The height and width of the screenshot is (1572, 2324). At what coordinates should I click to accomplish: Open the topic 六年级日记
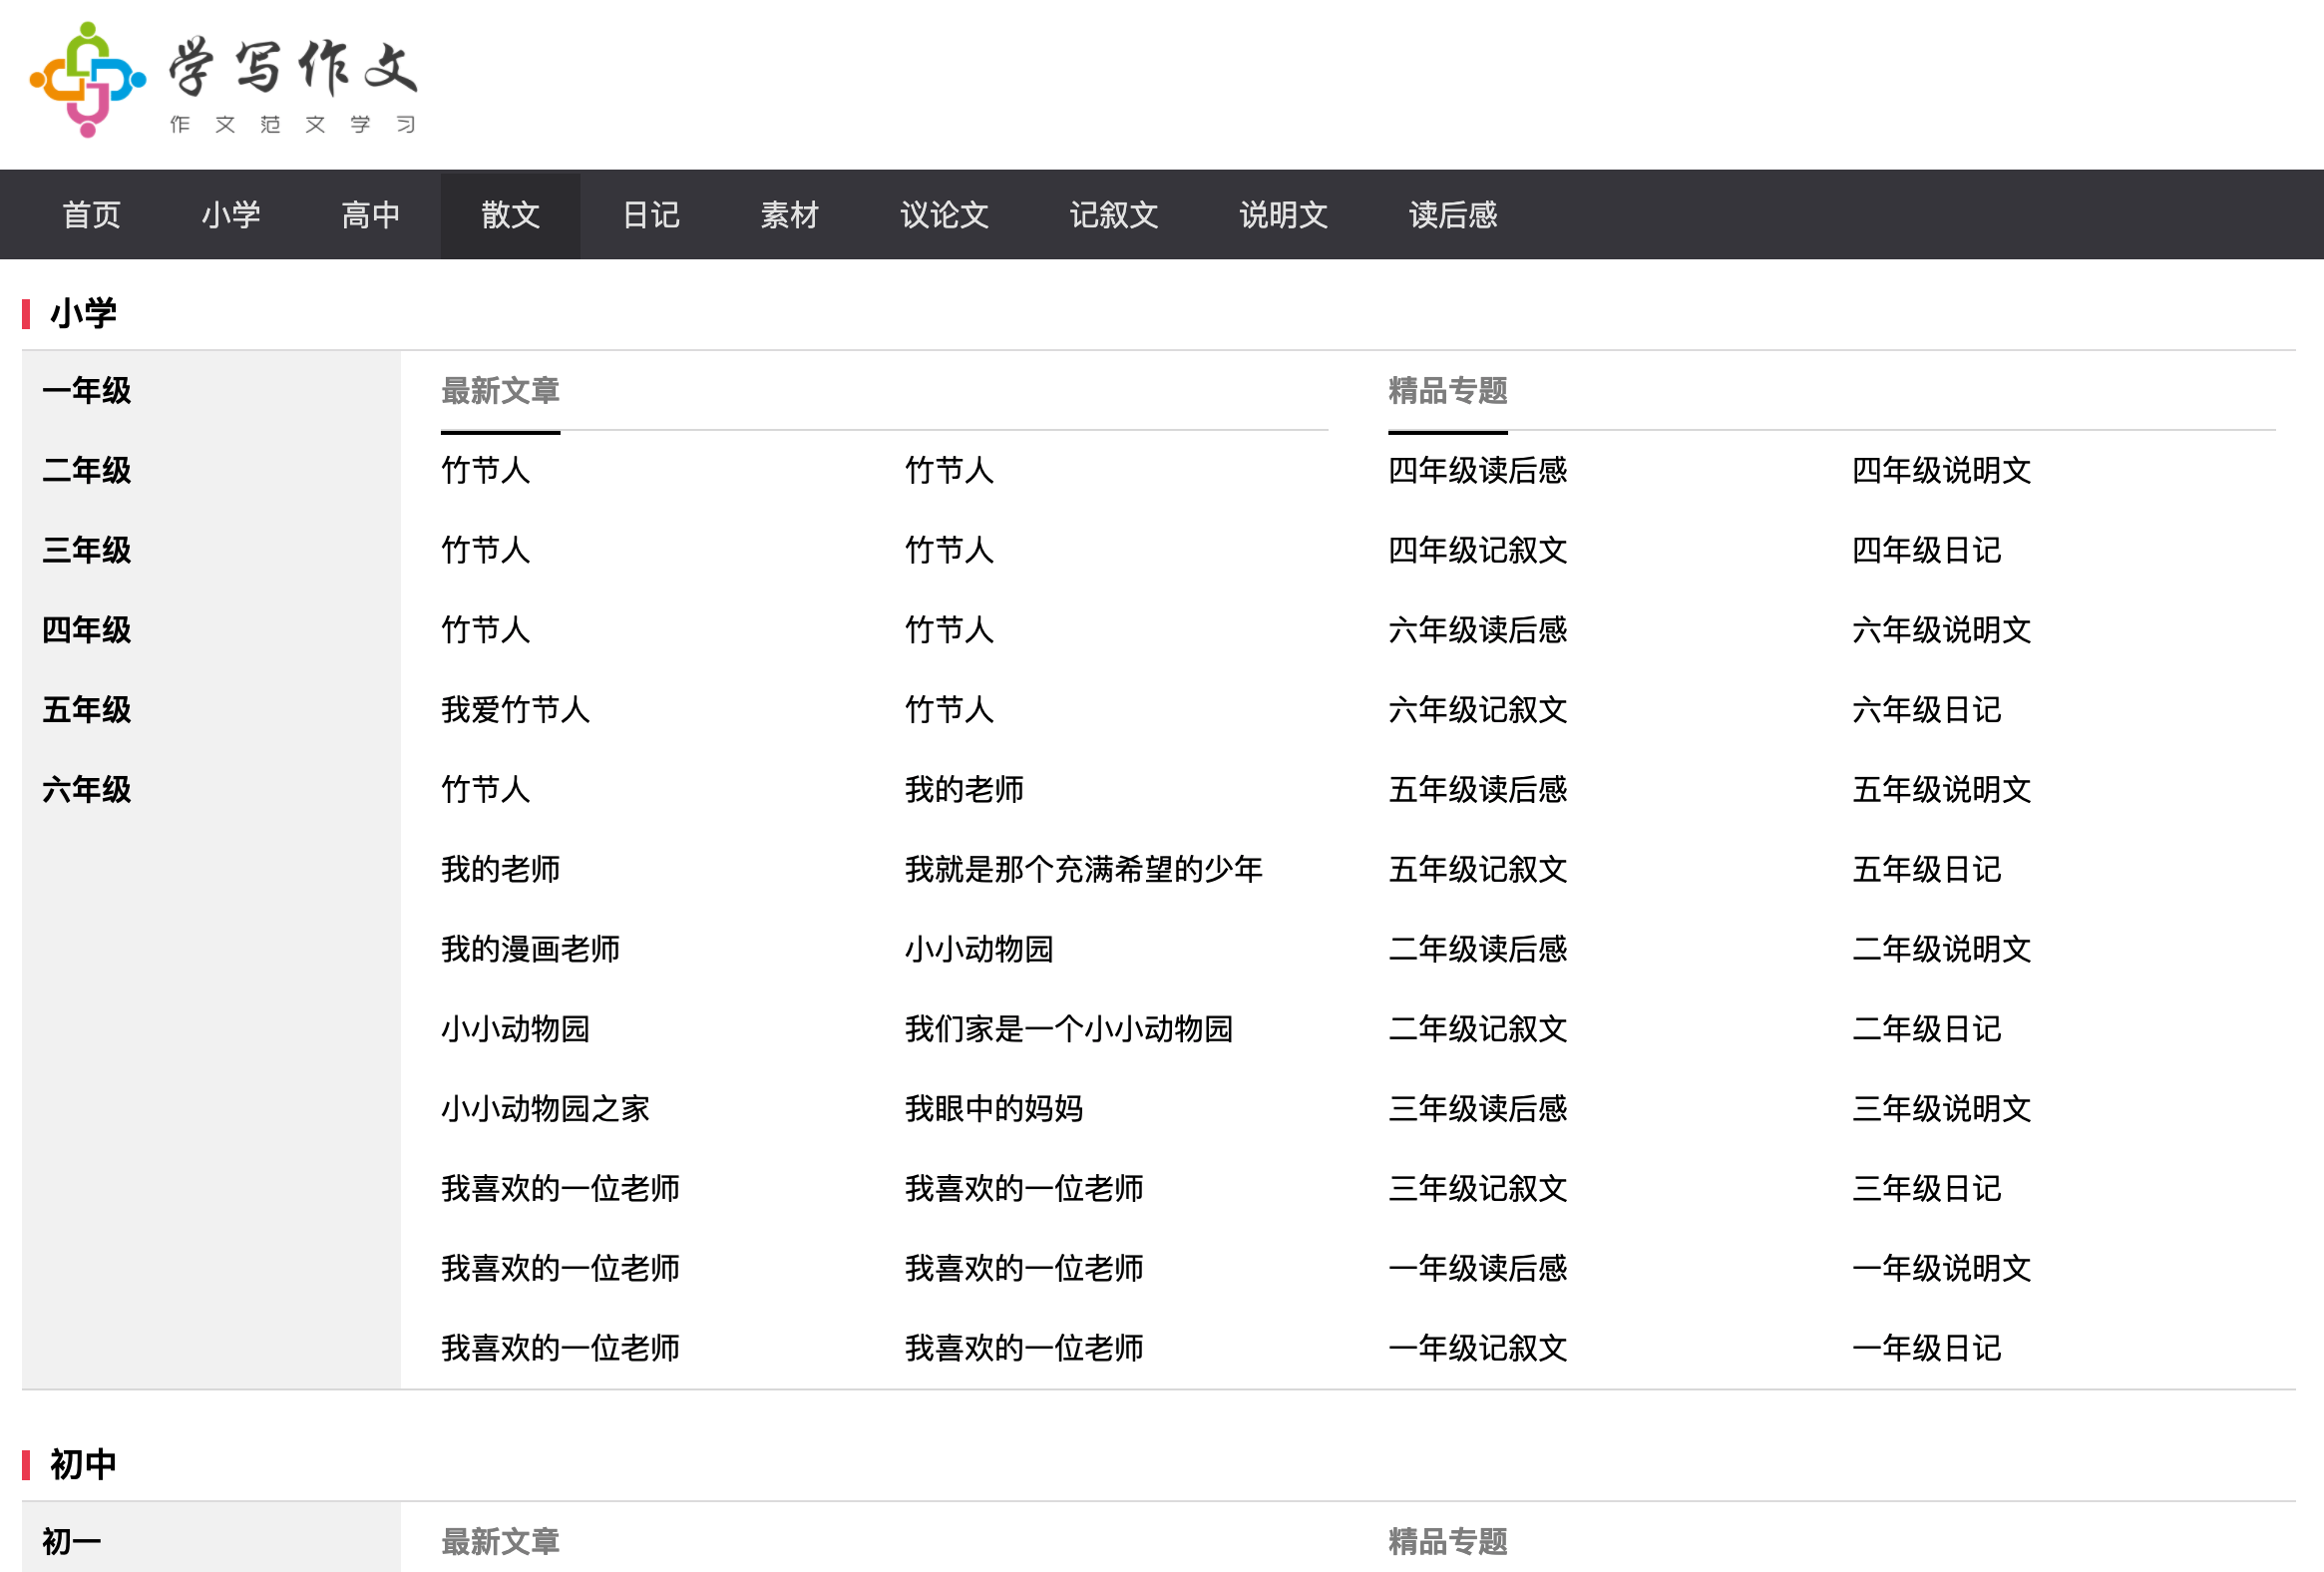click(x=1927, y=711)
